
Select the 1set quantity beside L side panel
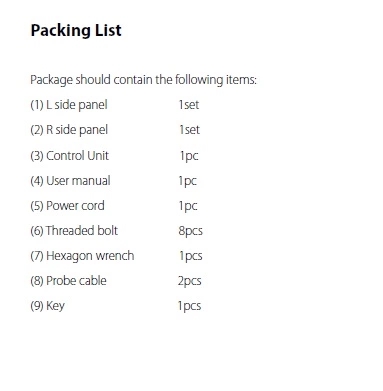coord(189,105)
